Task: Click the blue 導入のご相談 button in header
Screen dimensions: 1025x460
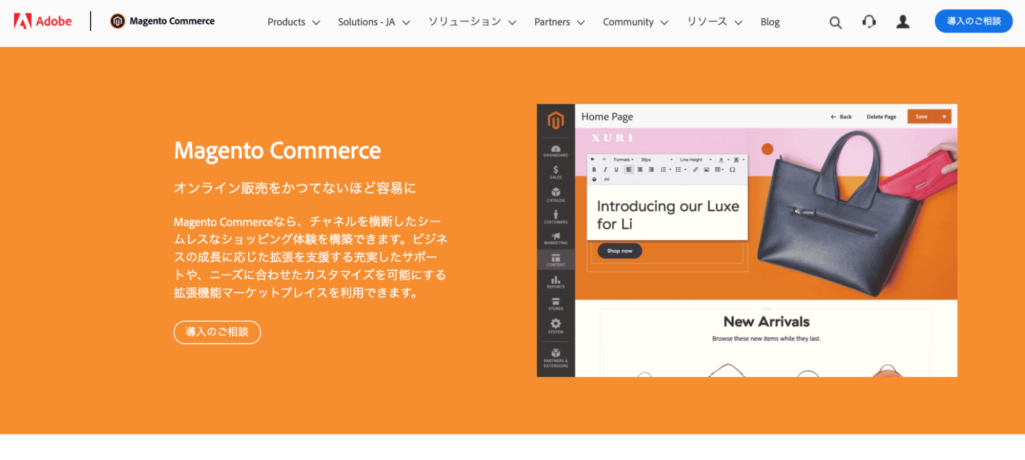Action: pyautogui.click(x=973, y=21)
